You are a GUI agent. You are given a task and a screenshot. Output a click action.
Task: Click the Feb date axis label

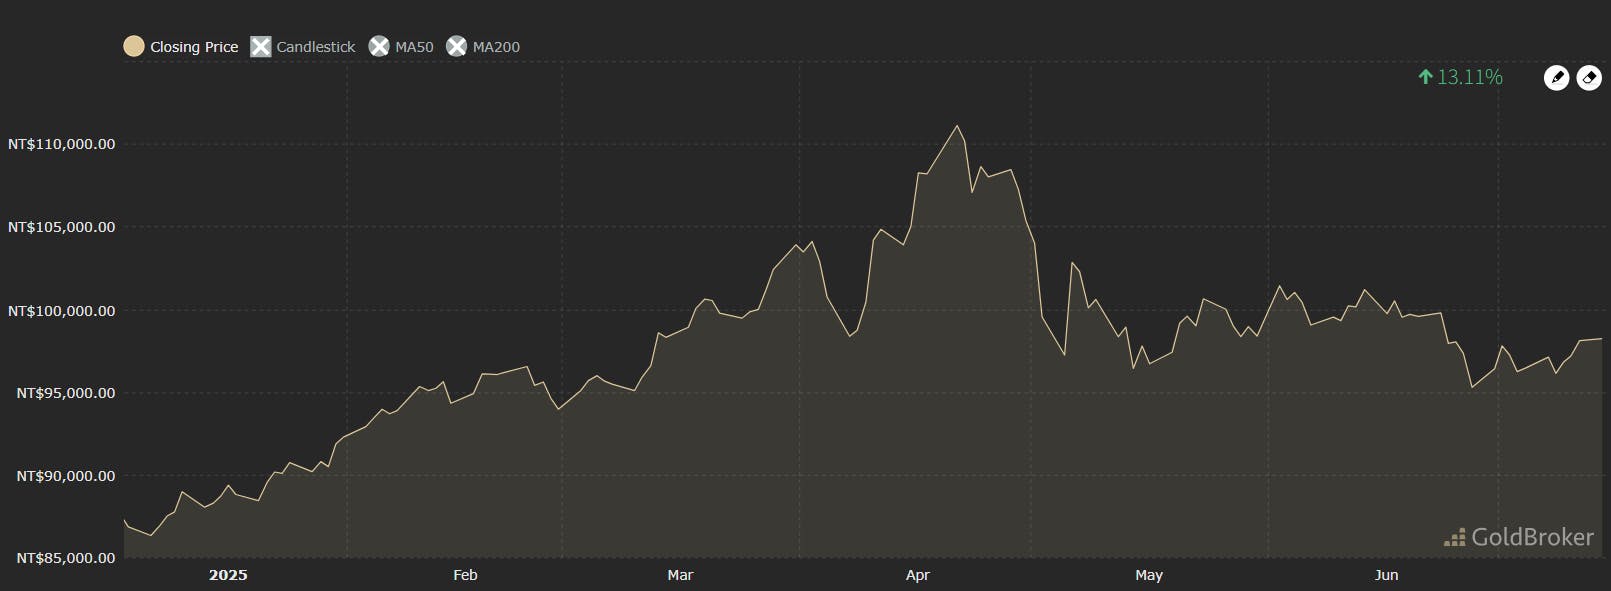(x=465, y=575)
